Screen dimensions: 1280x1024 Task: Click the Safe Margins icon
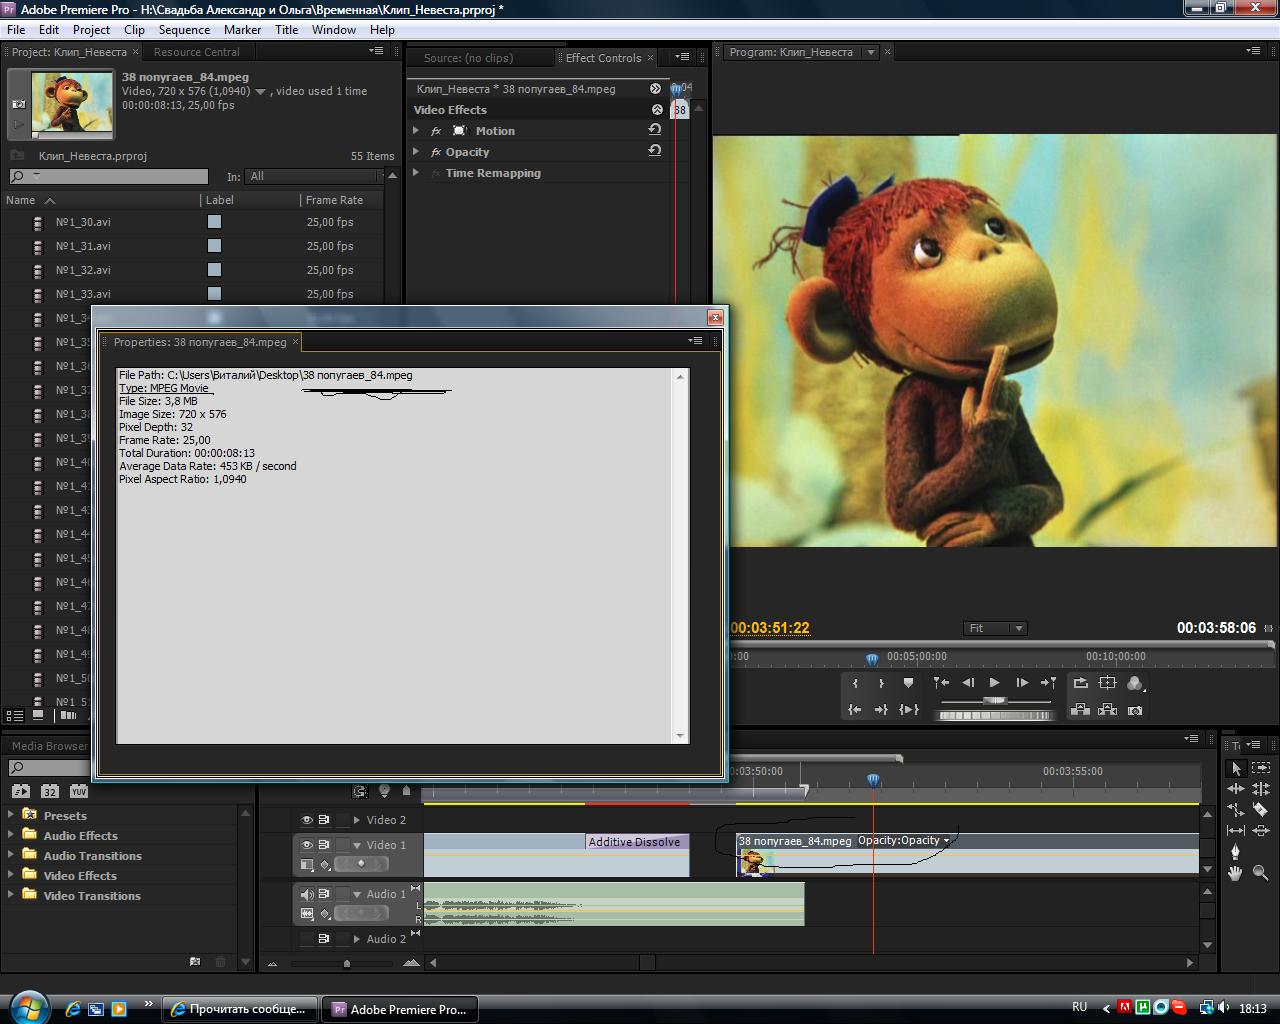1107,683
